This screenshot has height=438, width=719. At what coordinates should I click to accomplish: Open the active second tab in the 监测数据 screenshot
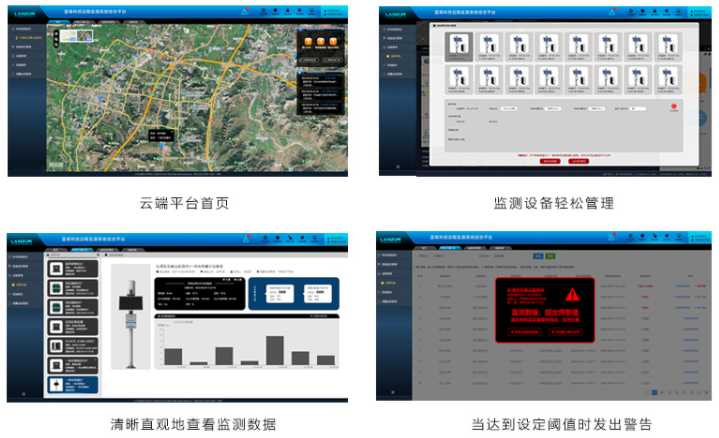pyautogui.click(x=82, y=249)
